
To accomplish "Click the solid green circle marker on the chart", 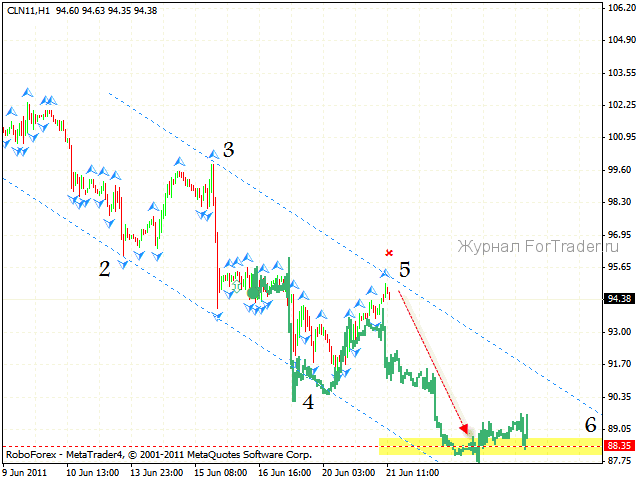I will [253, 293].
